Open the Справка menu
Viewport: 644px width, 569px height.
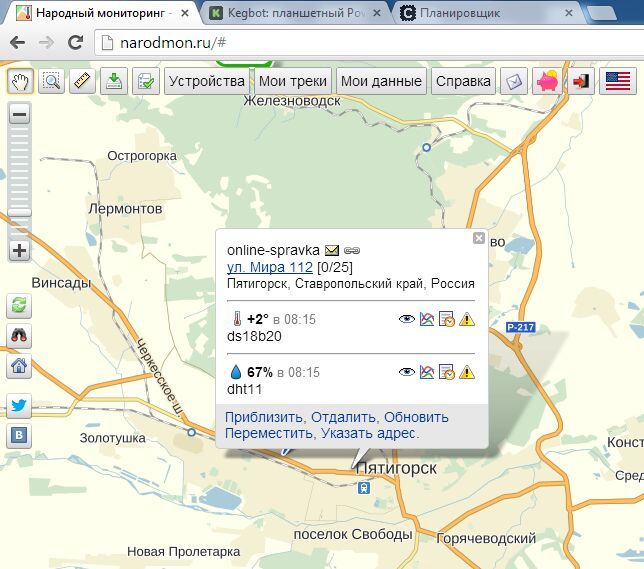coord(463,81)
